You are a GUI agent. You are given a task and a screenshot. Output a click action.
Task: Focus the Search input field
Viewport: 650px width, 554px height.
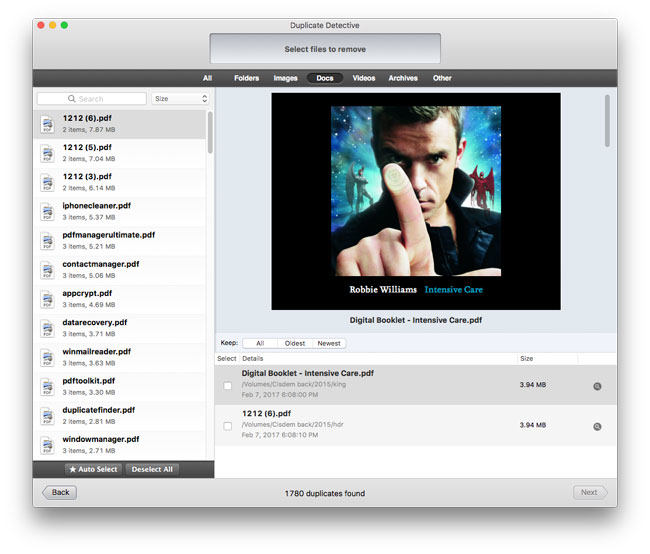tap(92, 98)
